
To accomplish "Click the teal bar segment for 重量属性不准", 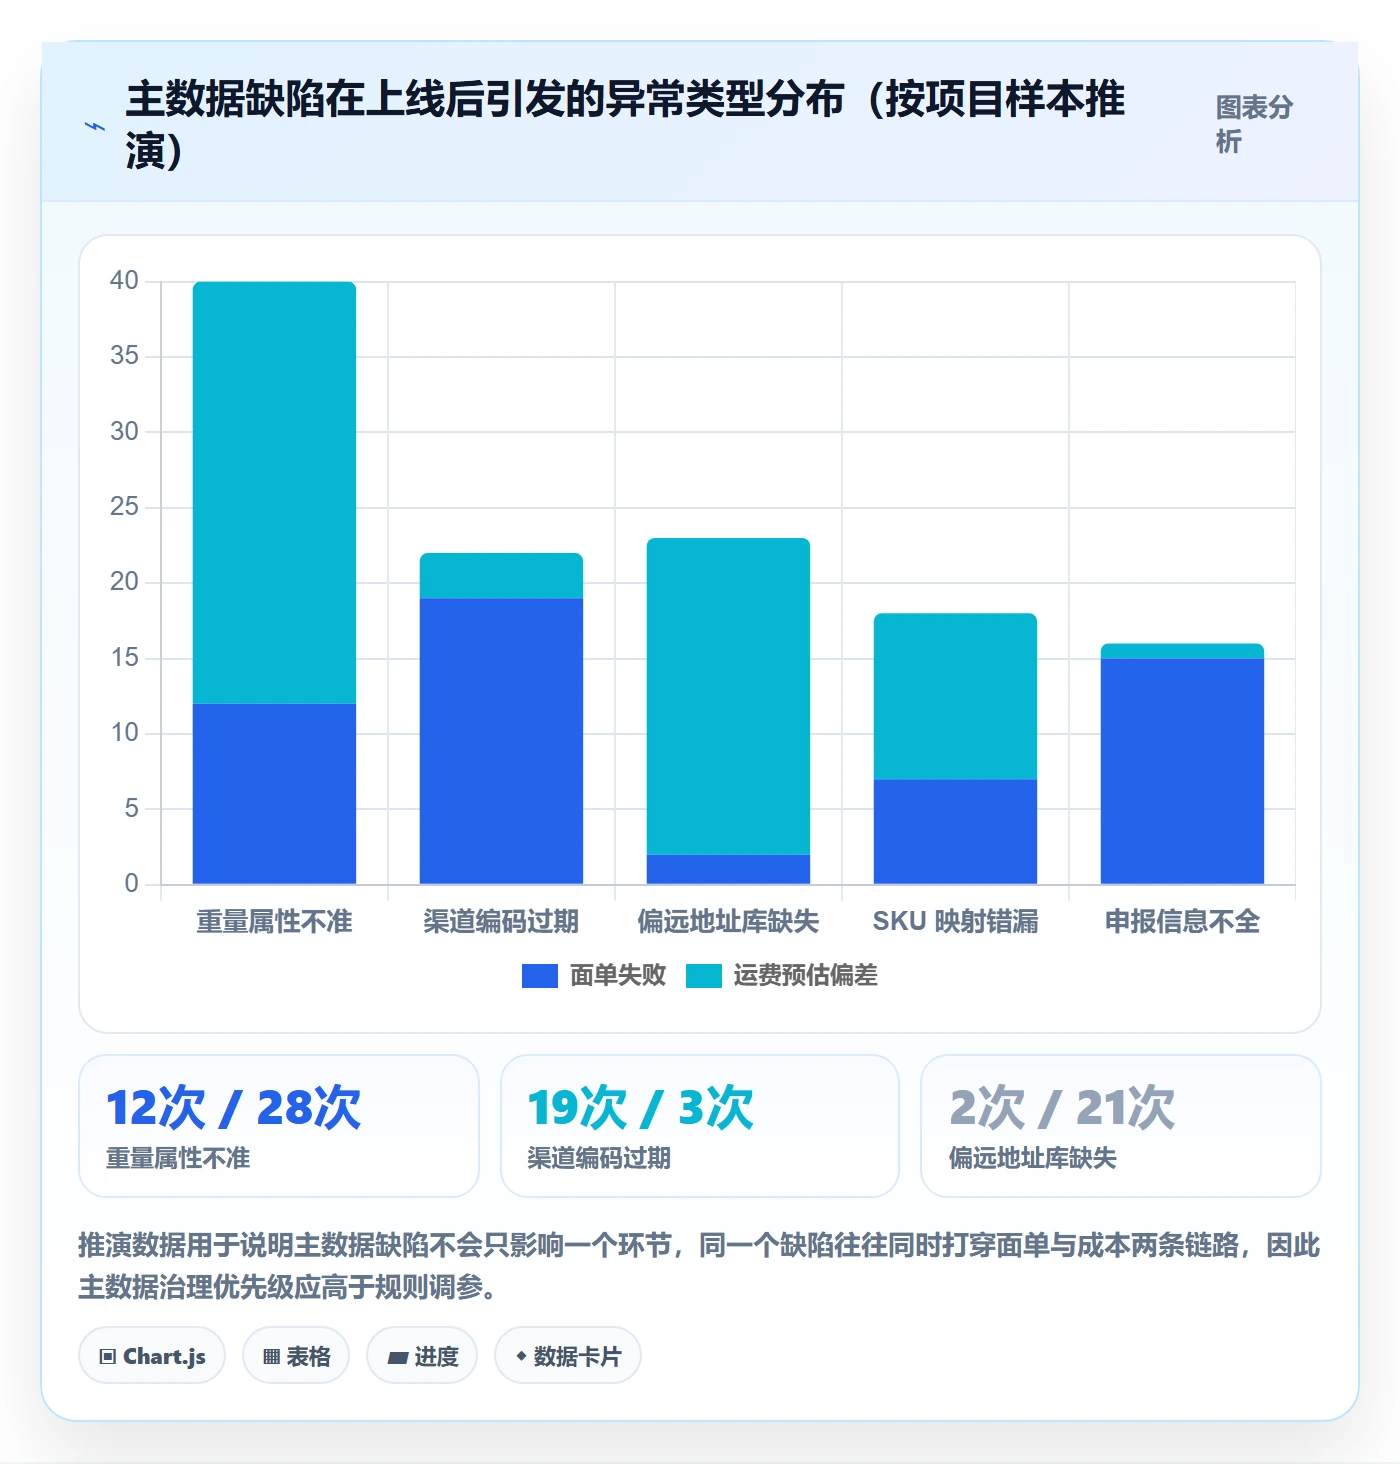I will [274, 493].
